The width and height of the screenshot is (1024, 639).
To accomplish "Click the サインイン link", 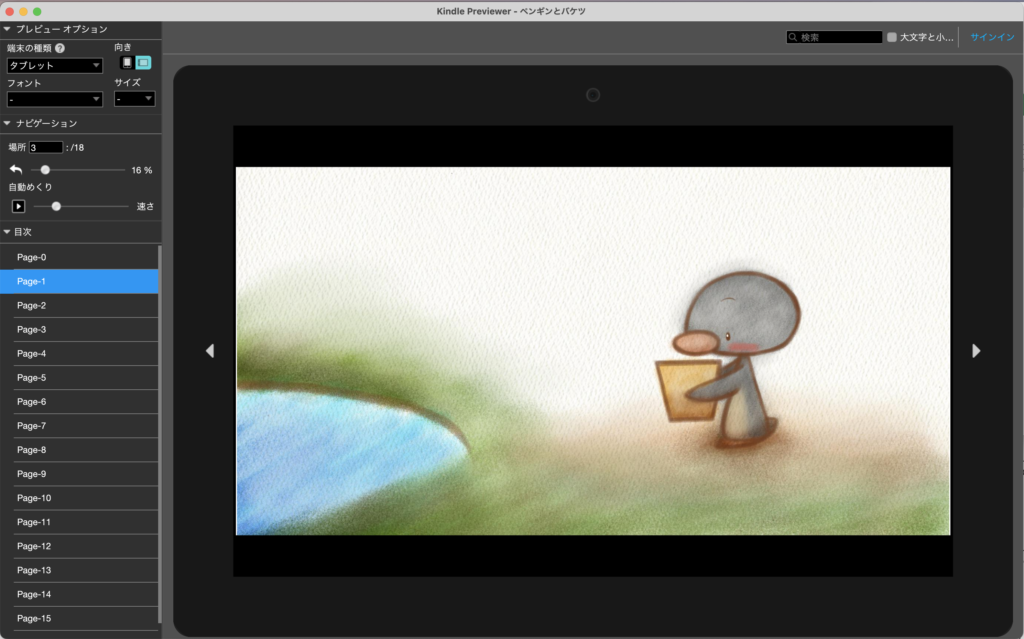I will tap(992, 37).
